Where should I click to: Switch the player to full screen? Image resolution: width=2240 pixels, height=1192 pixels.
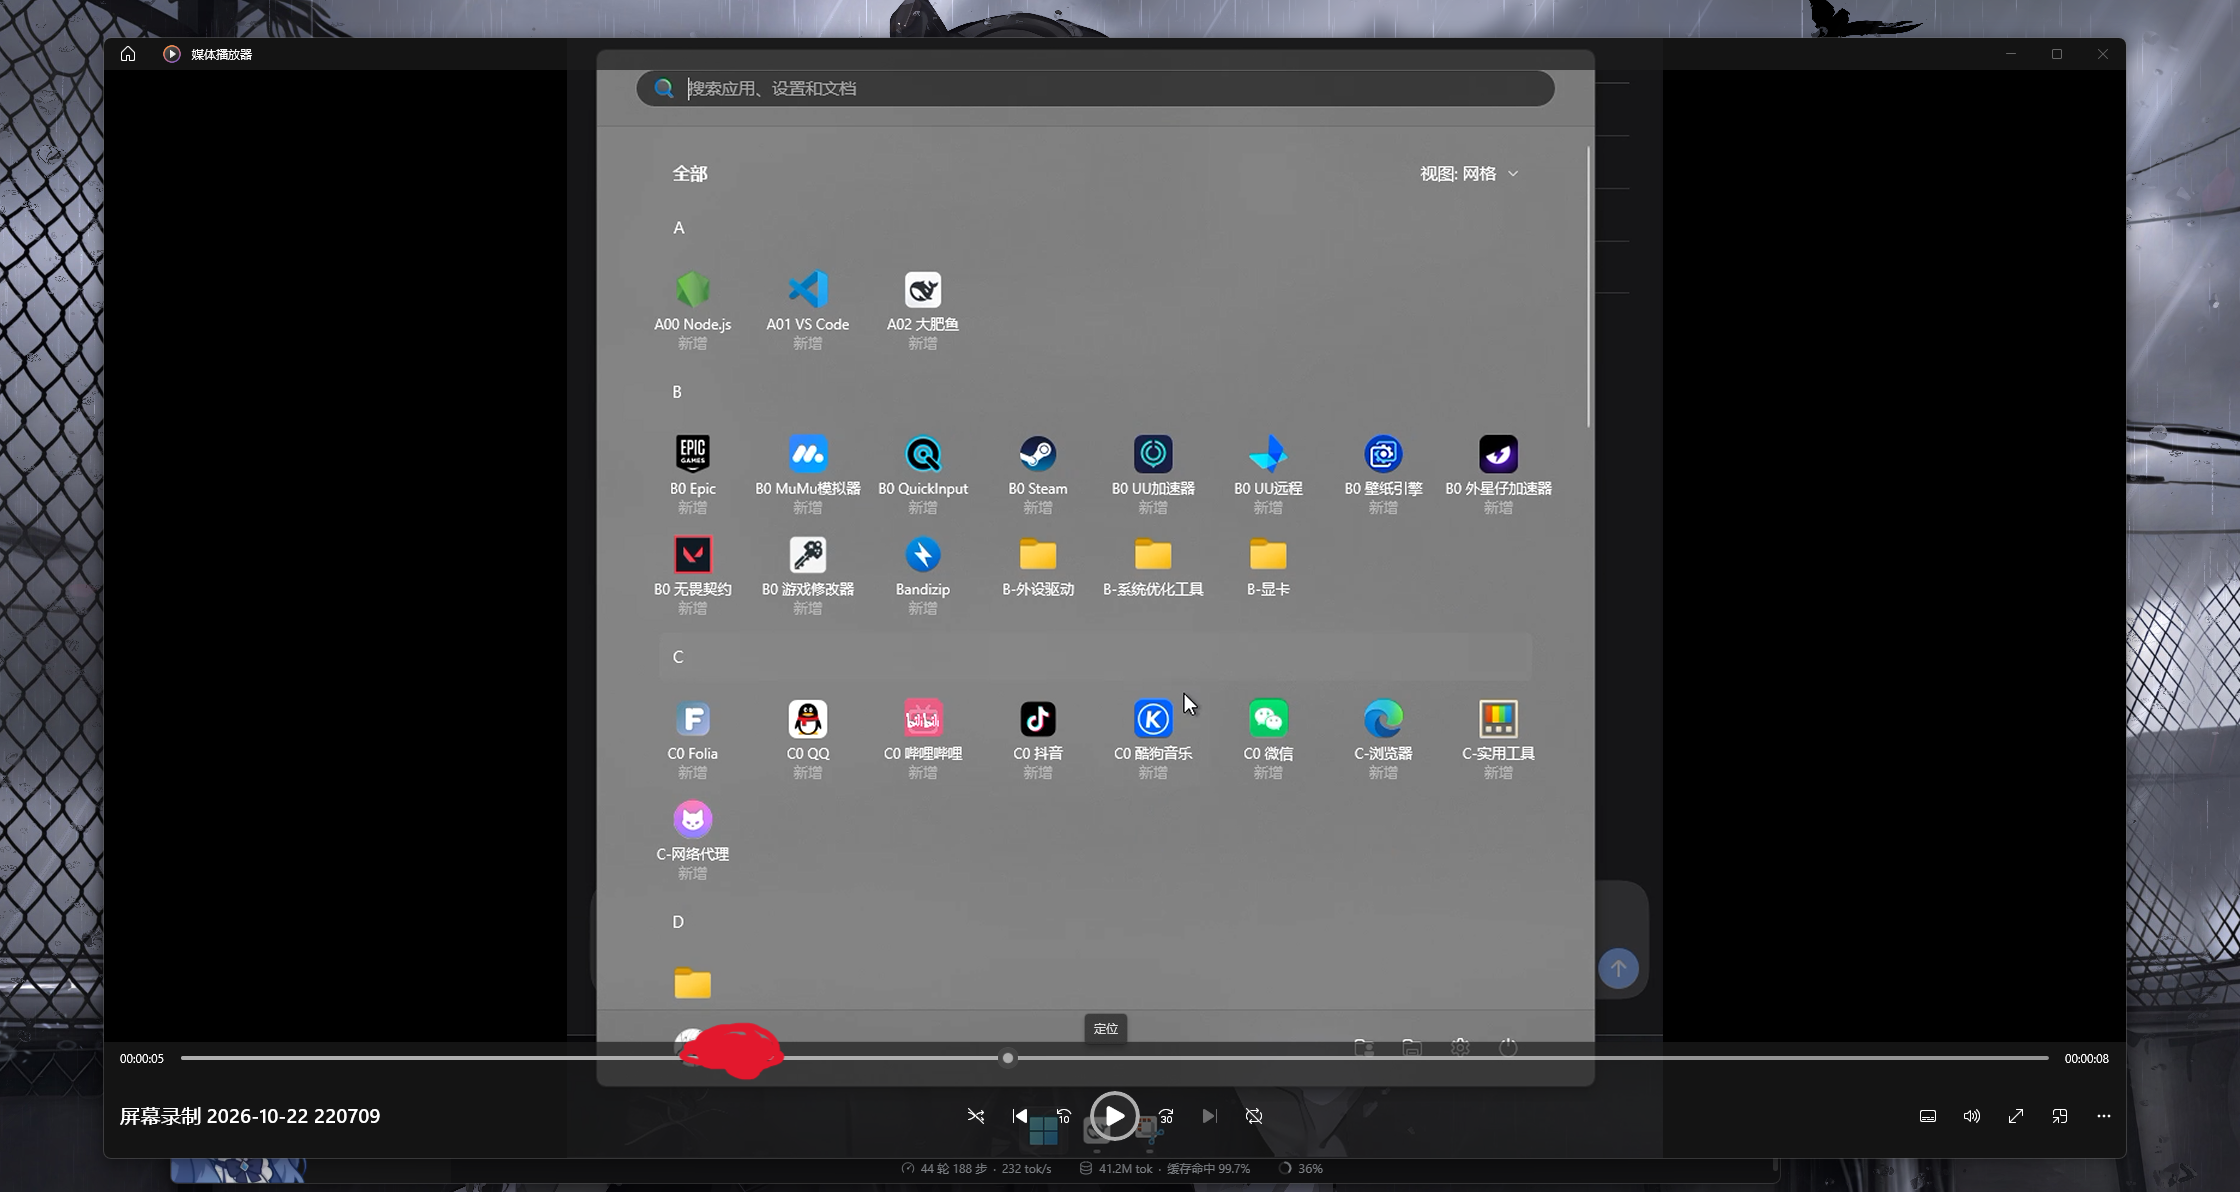2016,1116
